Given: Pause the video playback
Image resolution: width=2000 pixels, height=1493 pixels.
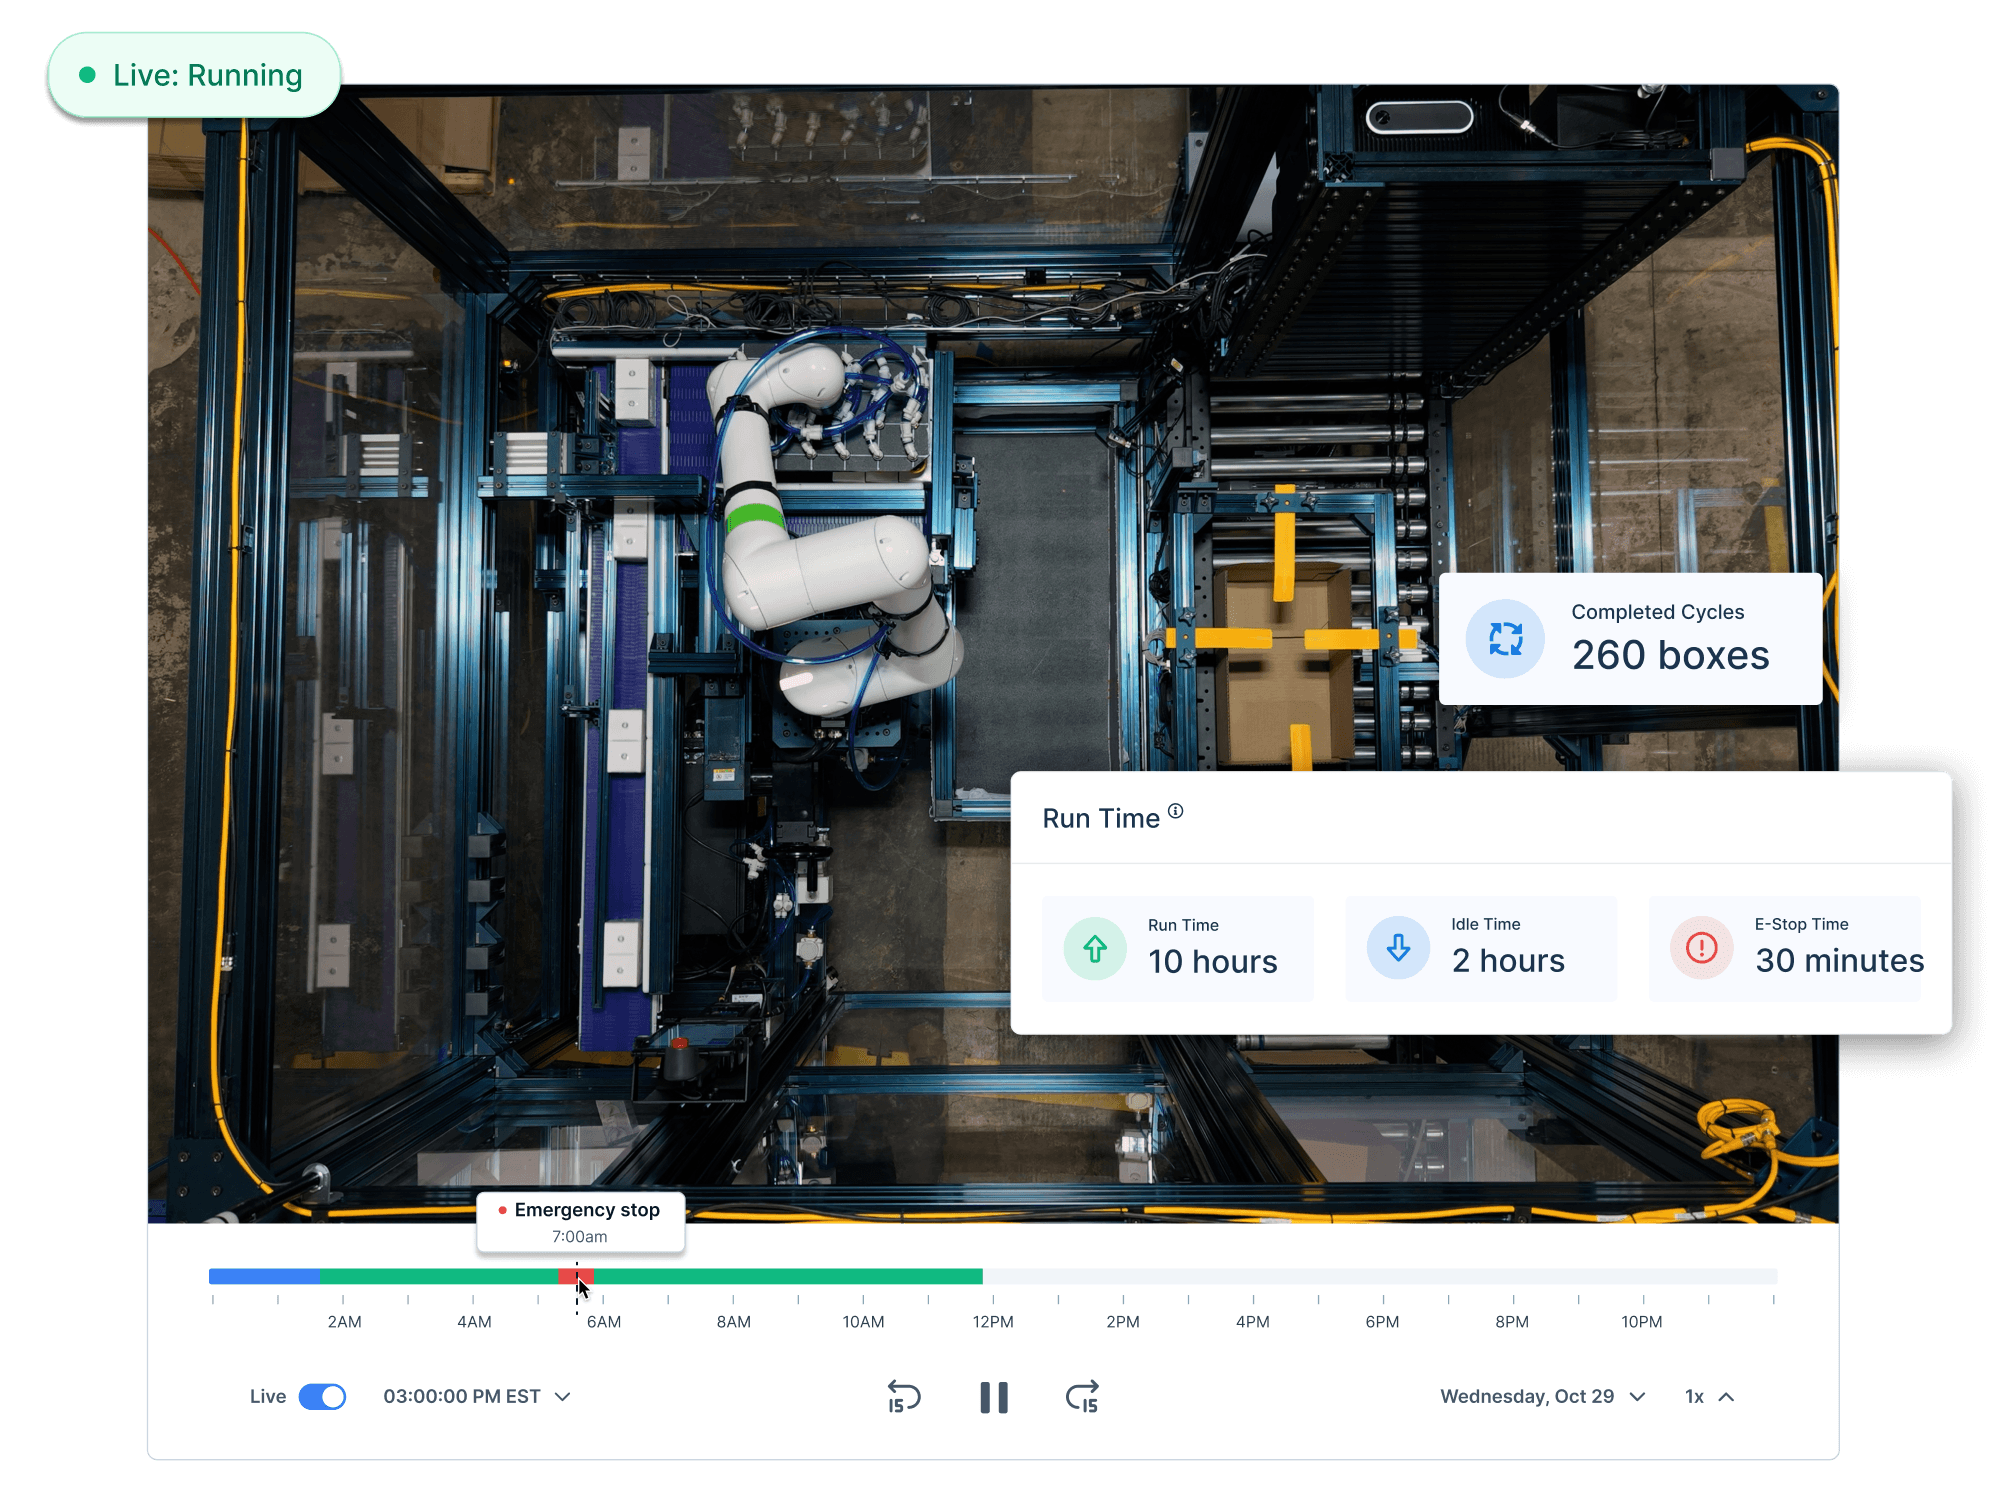Looking at the screenshot, I should 994,1397.
